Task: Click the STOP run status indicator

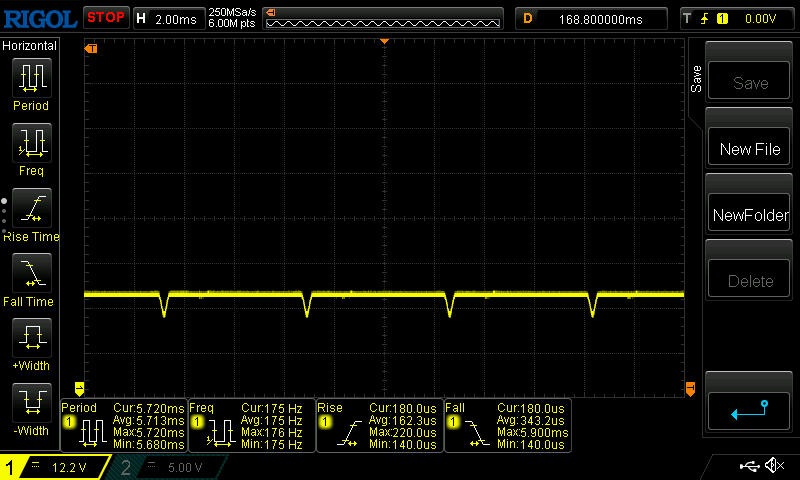Action: coord(105,17)
